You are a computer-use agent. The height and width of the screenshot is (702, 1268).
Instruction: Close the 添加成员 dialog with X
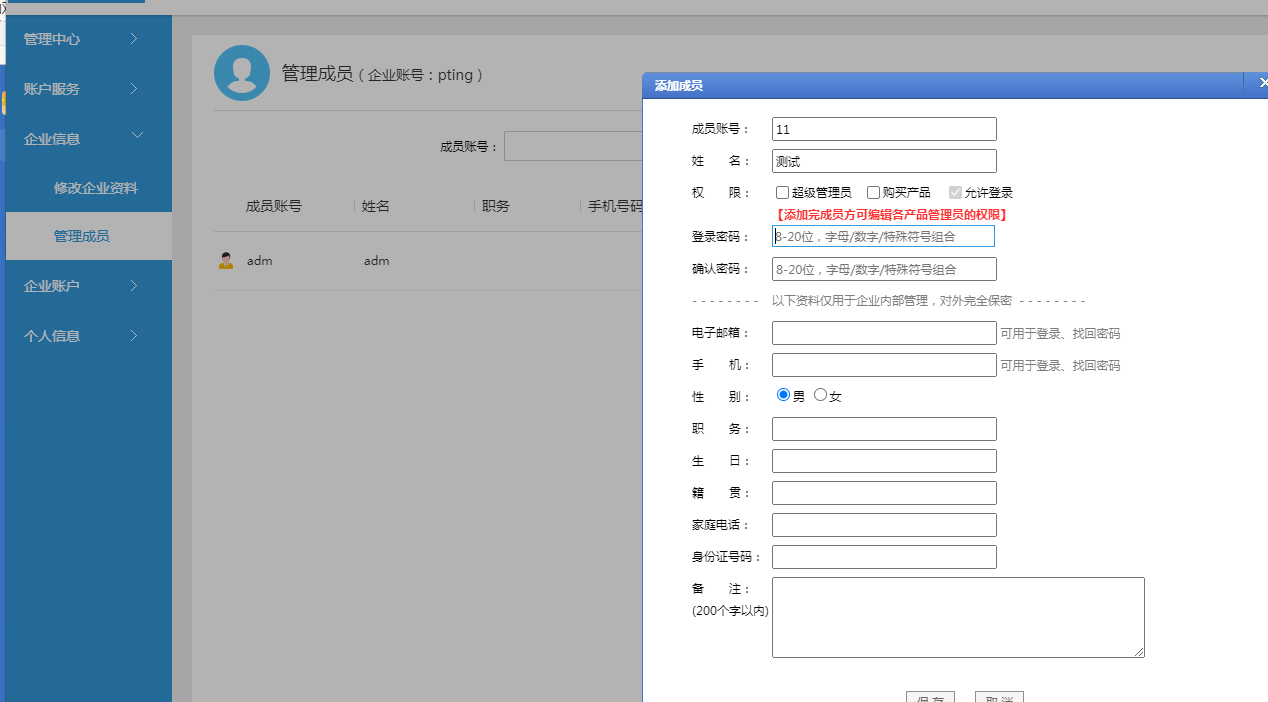1264,84
